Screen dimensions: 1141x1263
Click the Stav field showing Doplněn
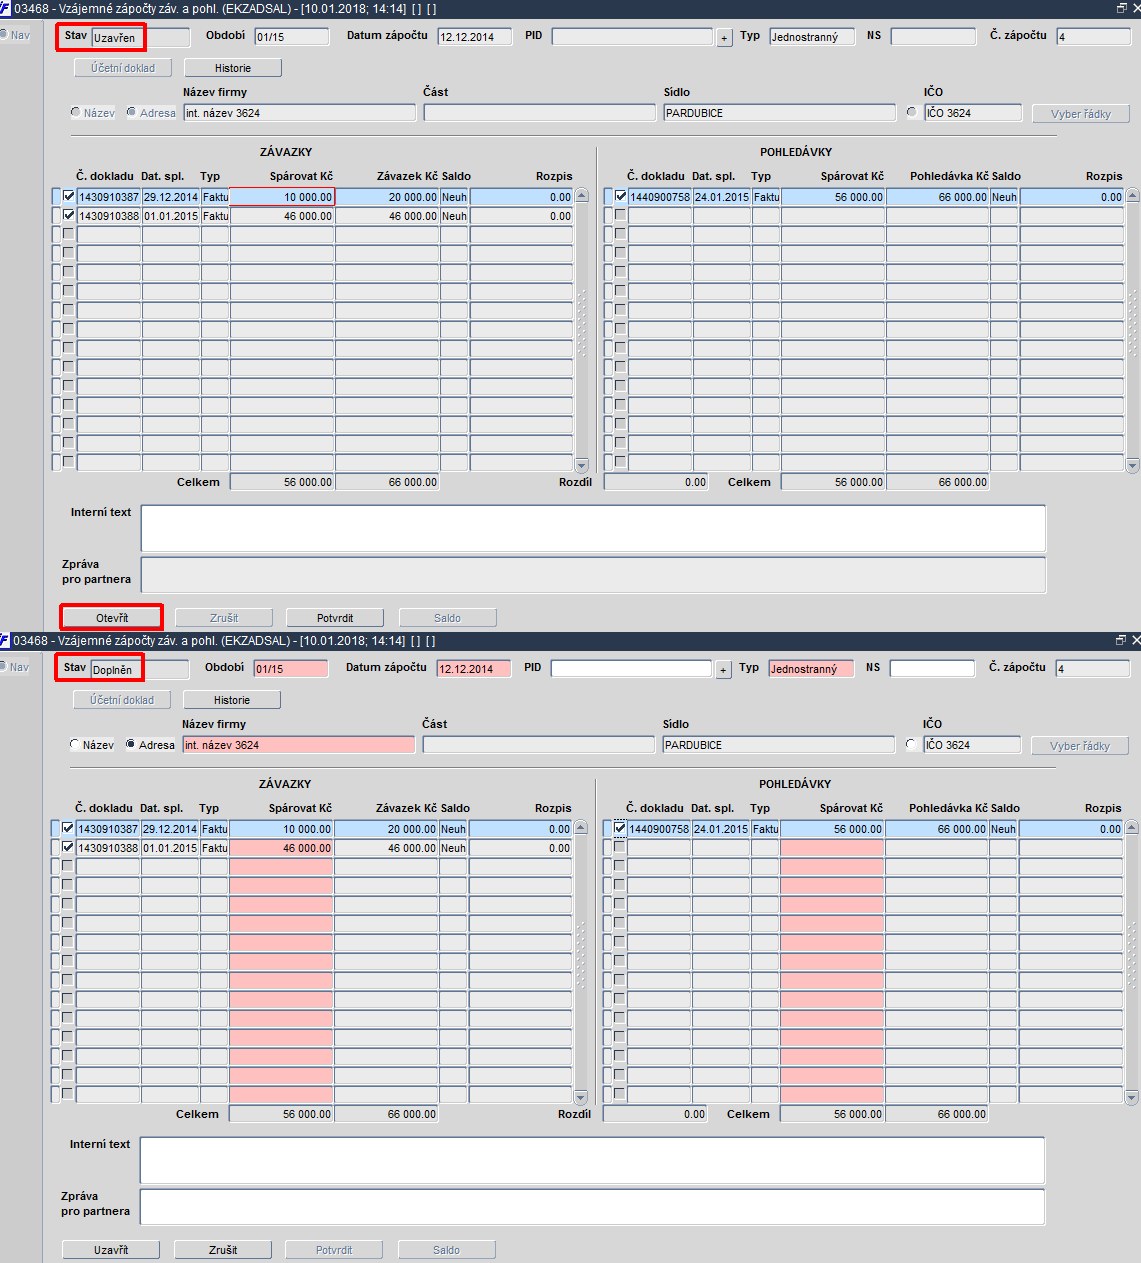(139, 670)
